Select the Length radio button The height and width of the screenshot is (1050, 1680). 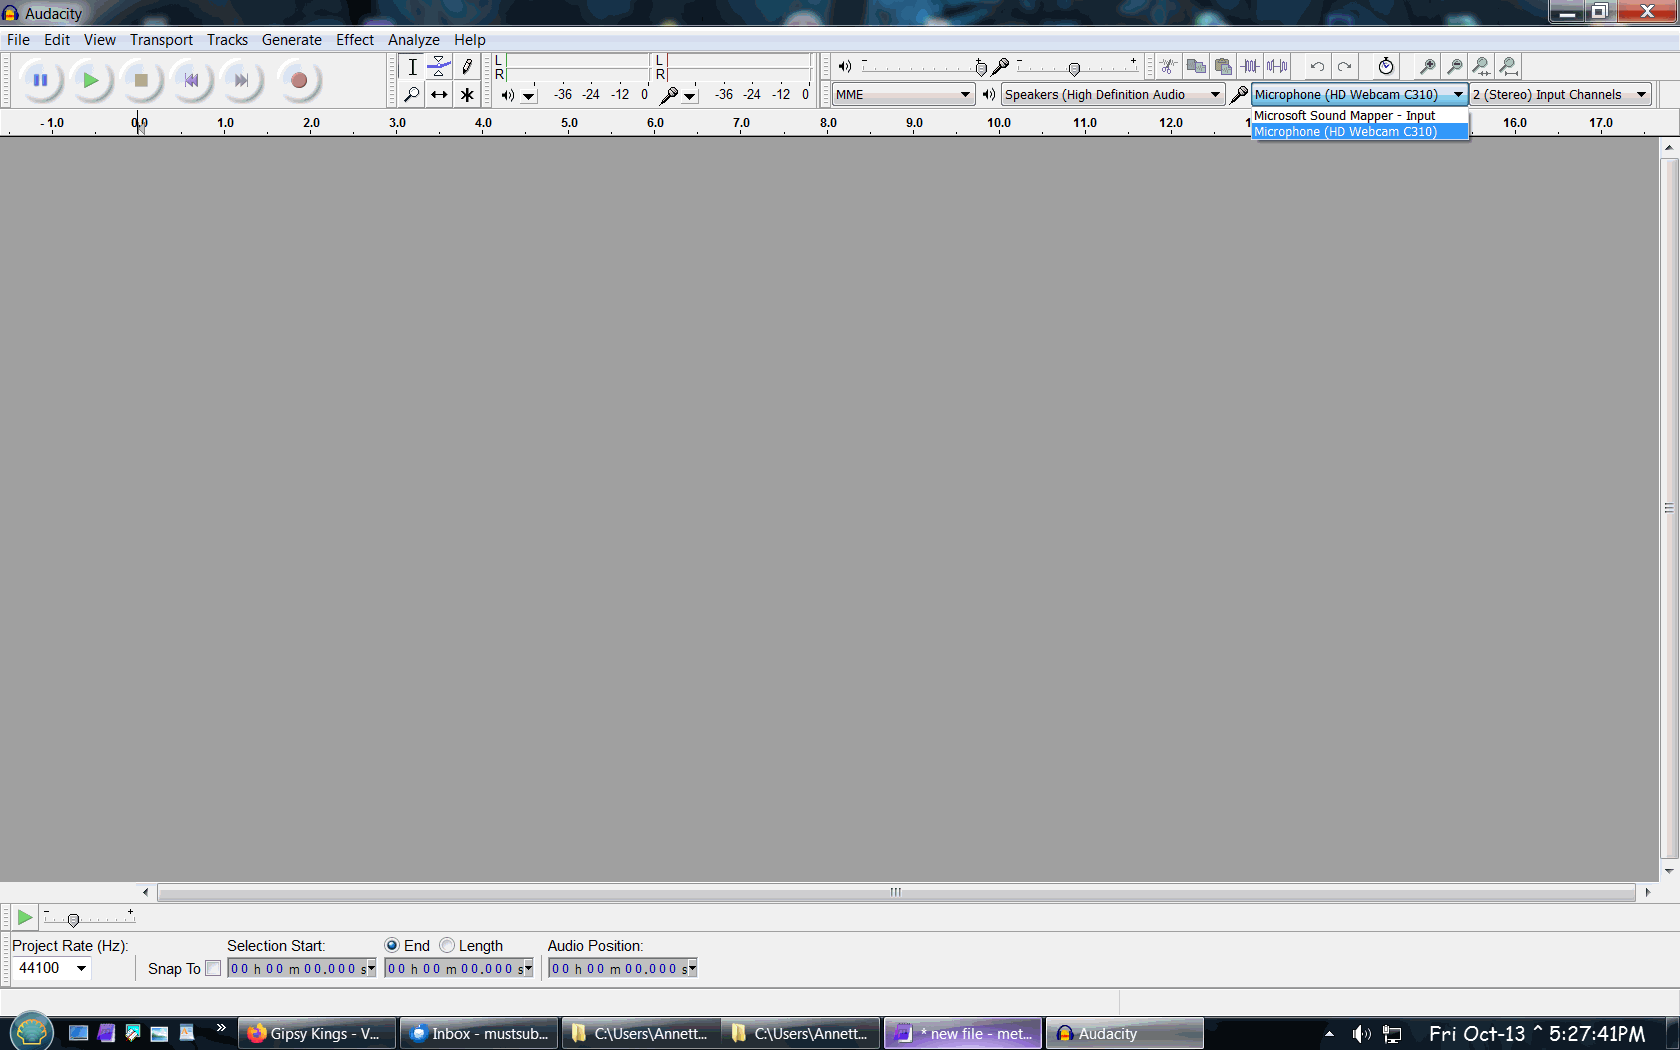point(447,945)
